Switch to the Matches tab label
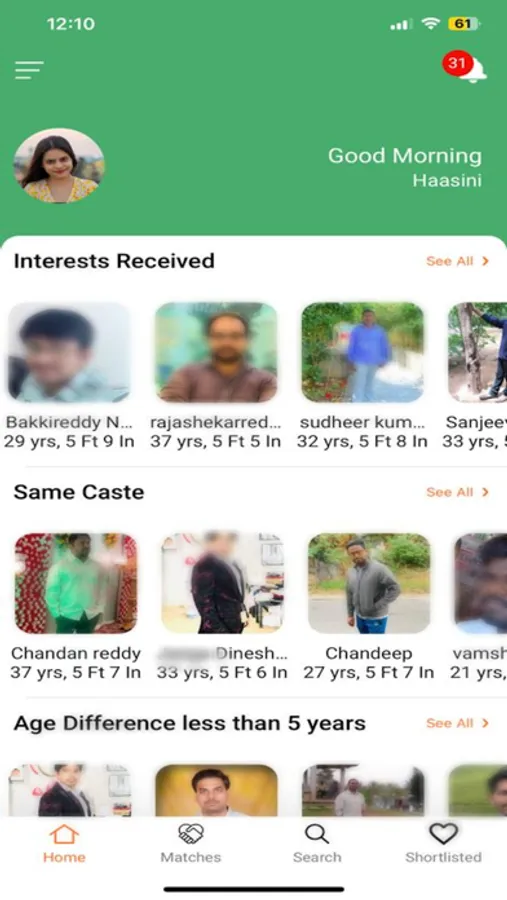This screenshot has height=900, width=507. tap(191, 857)
